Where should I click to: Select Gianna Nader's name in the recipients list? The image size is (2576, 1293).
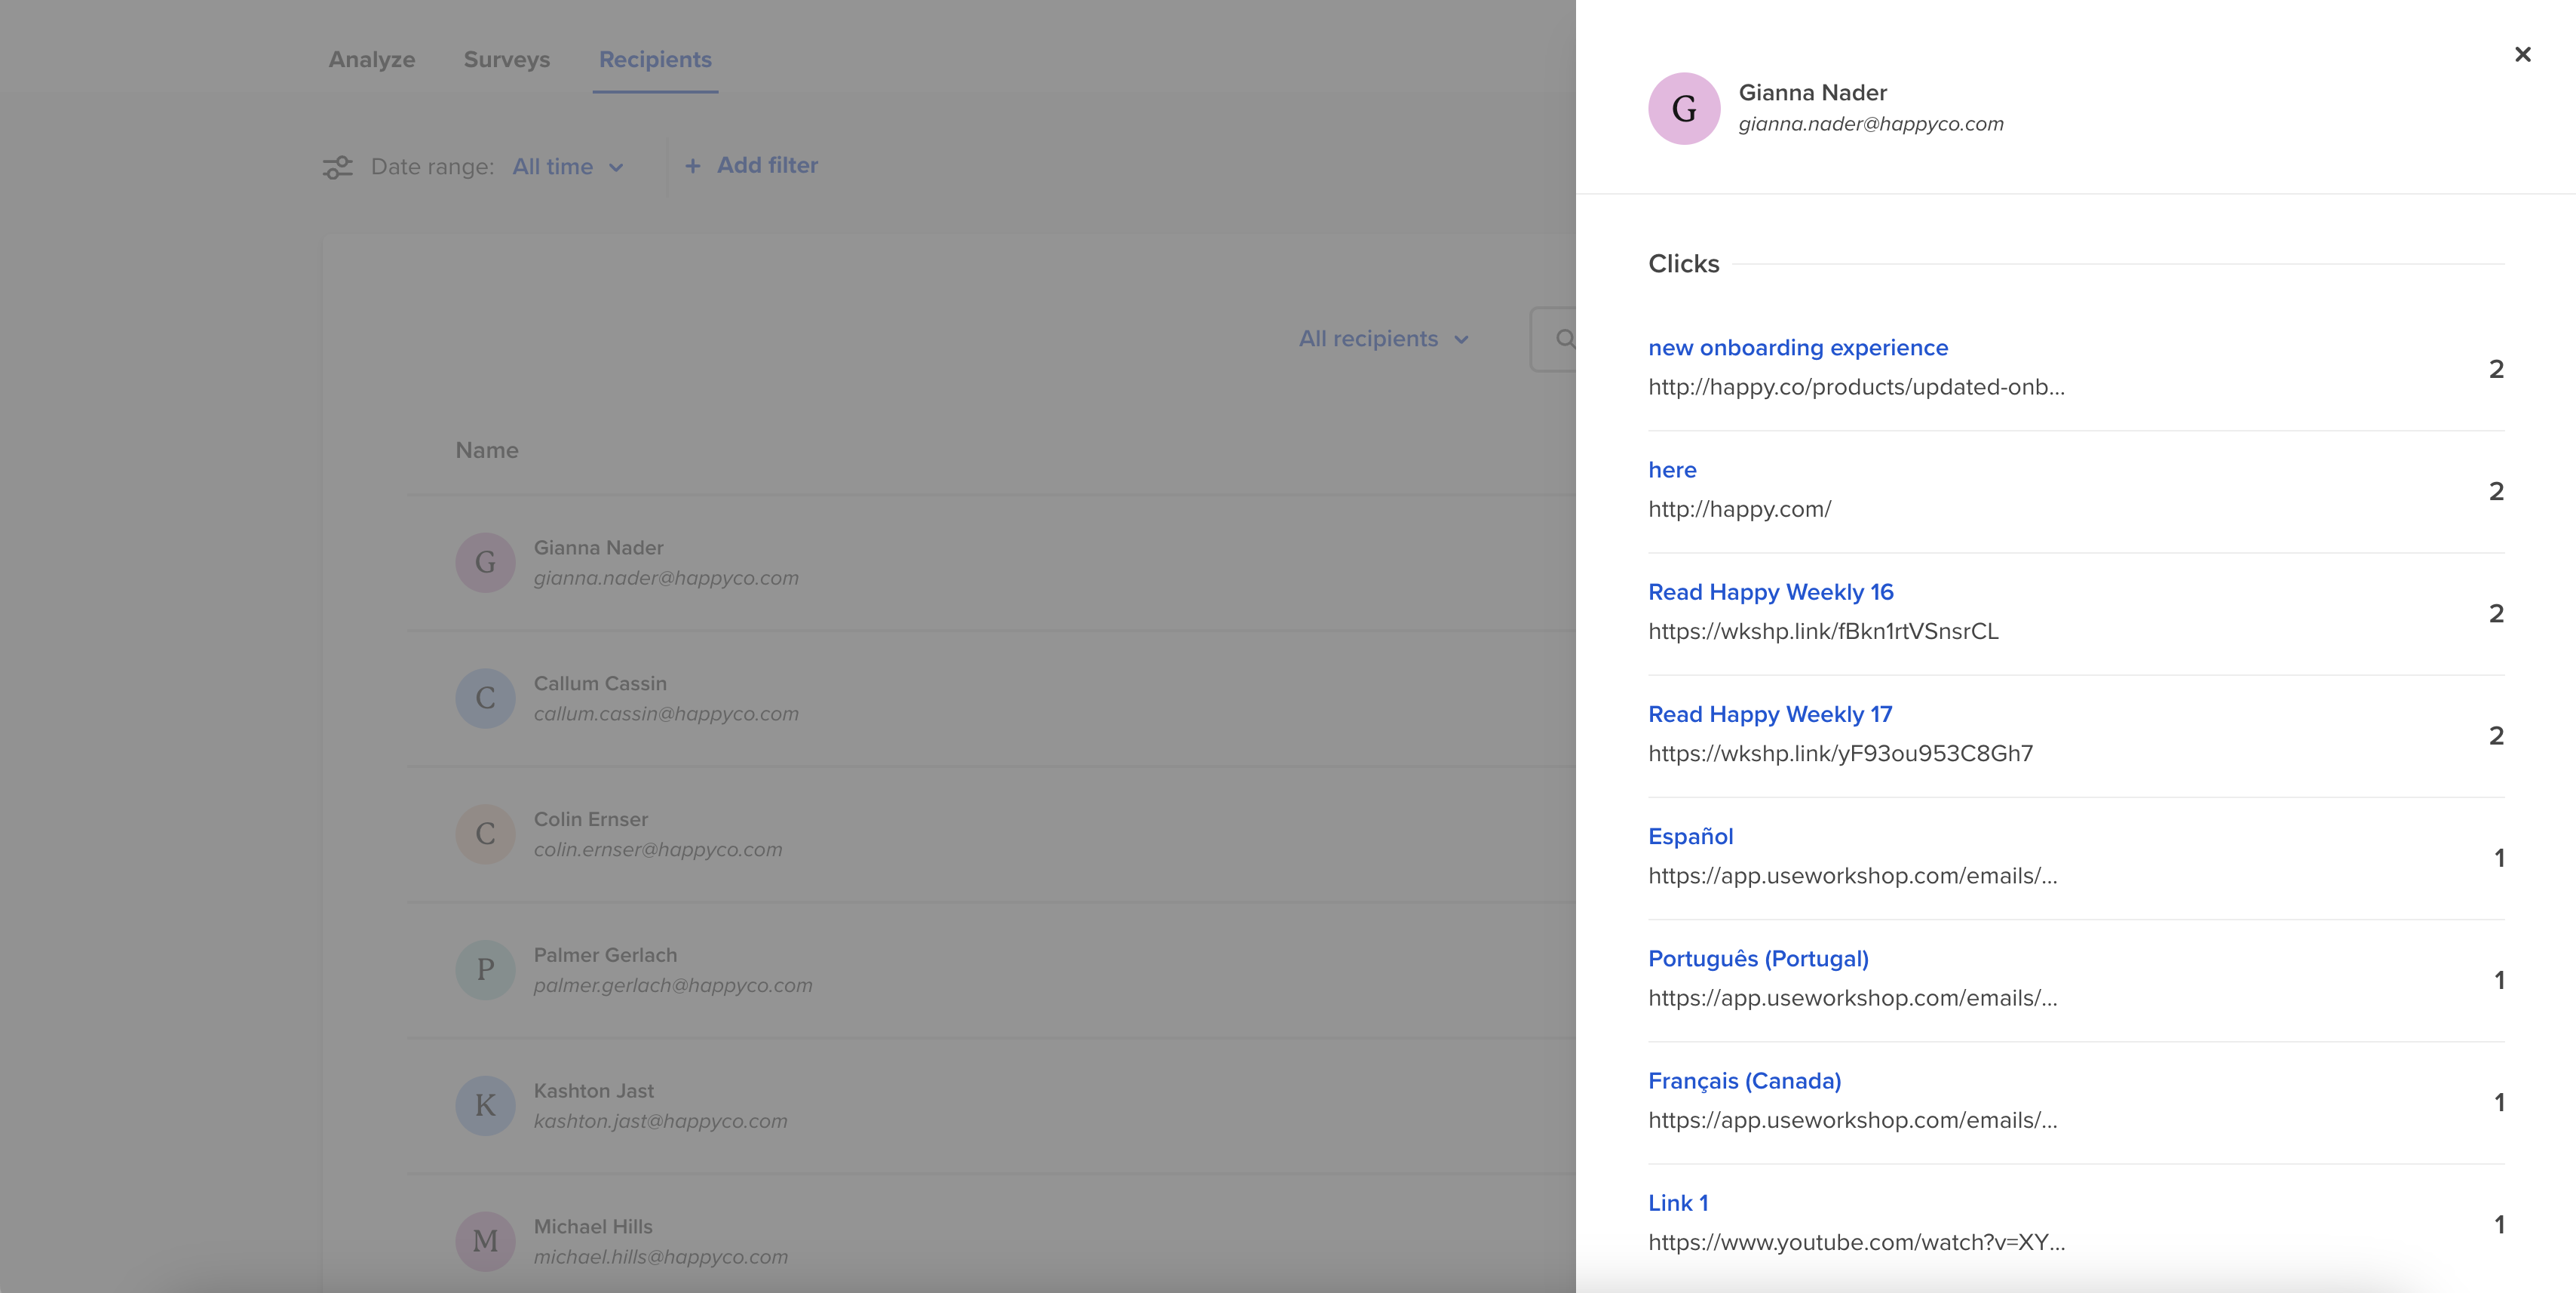[x=598, y=548]
